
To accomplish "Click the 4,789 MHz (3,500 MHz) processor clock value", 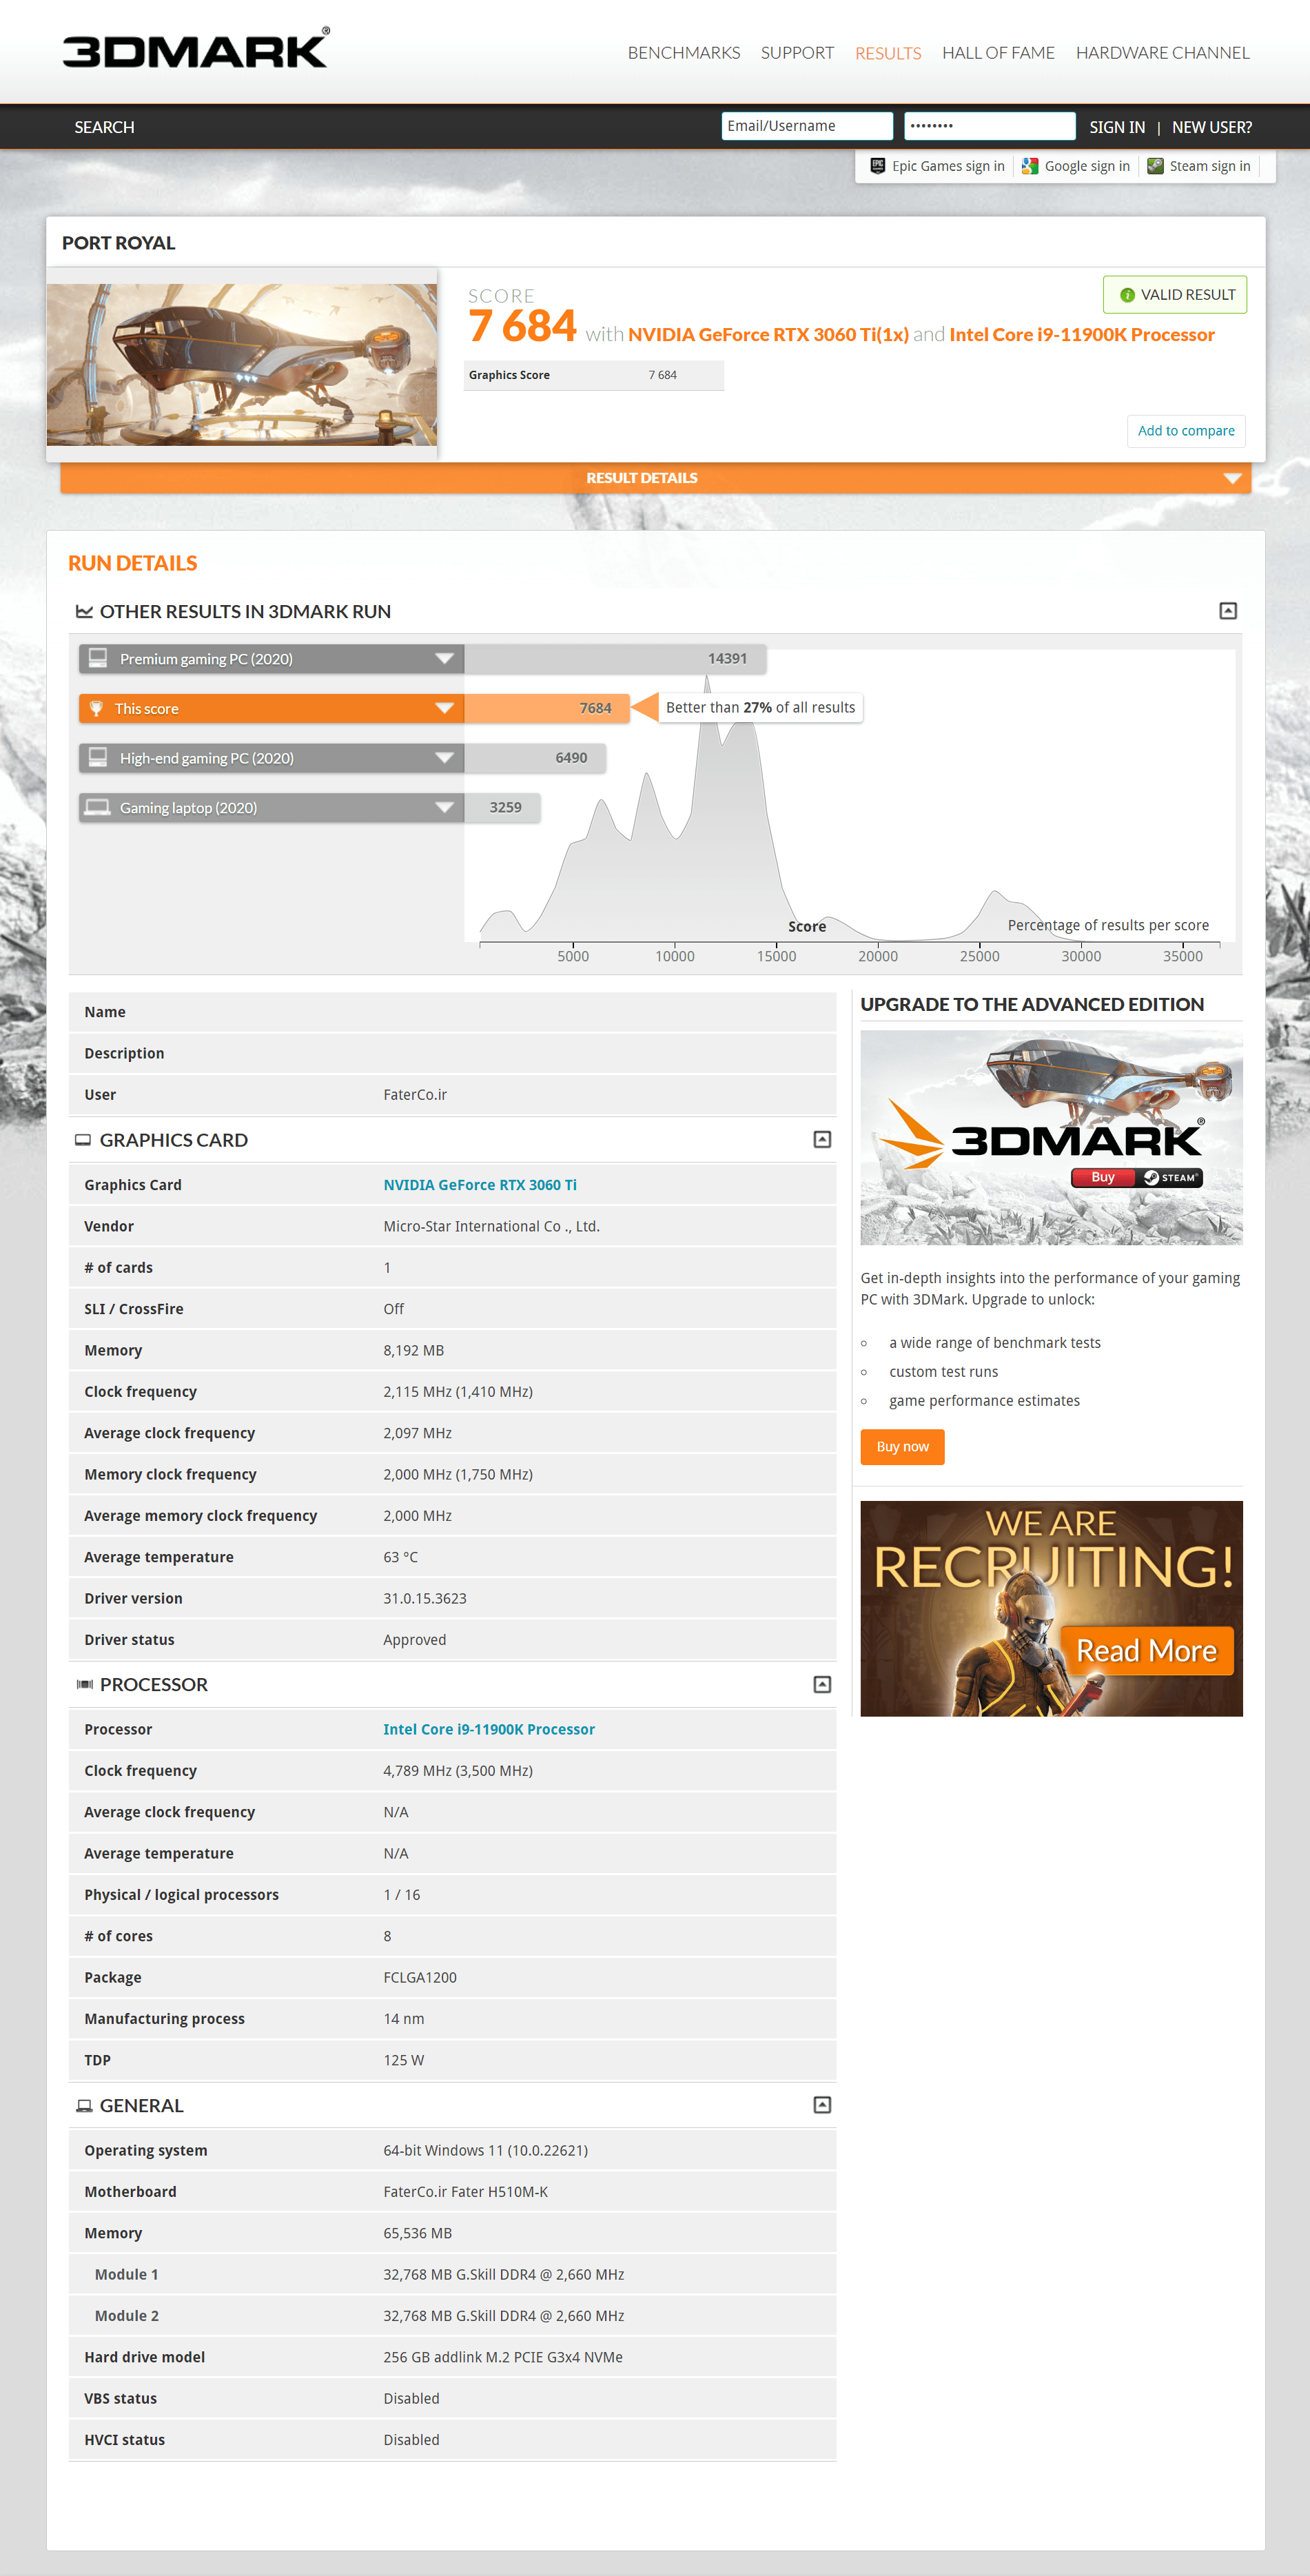I will click(458, 1771).
